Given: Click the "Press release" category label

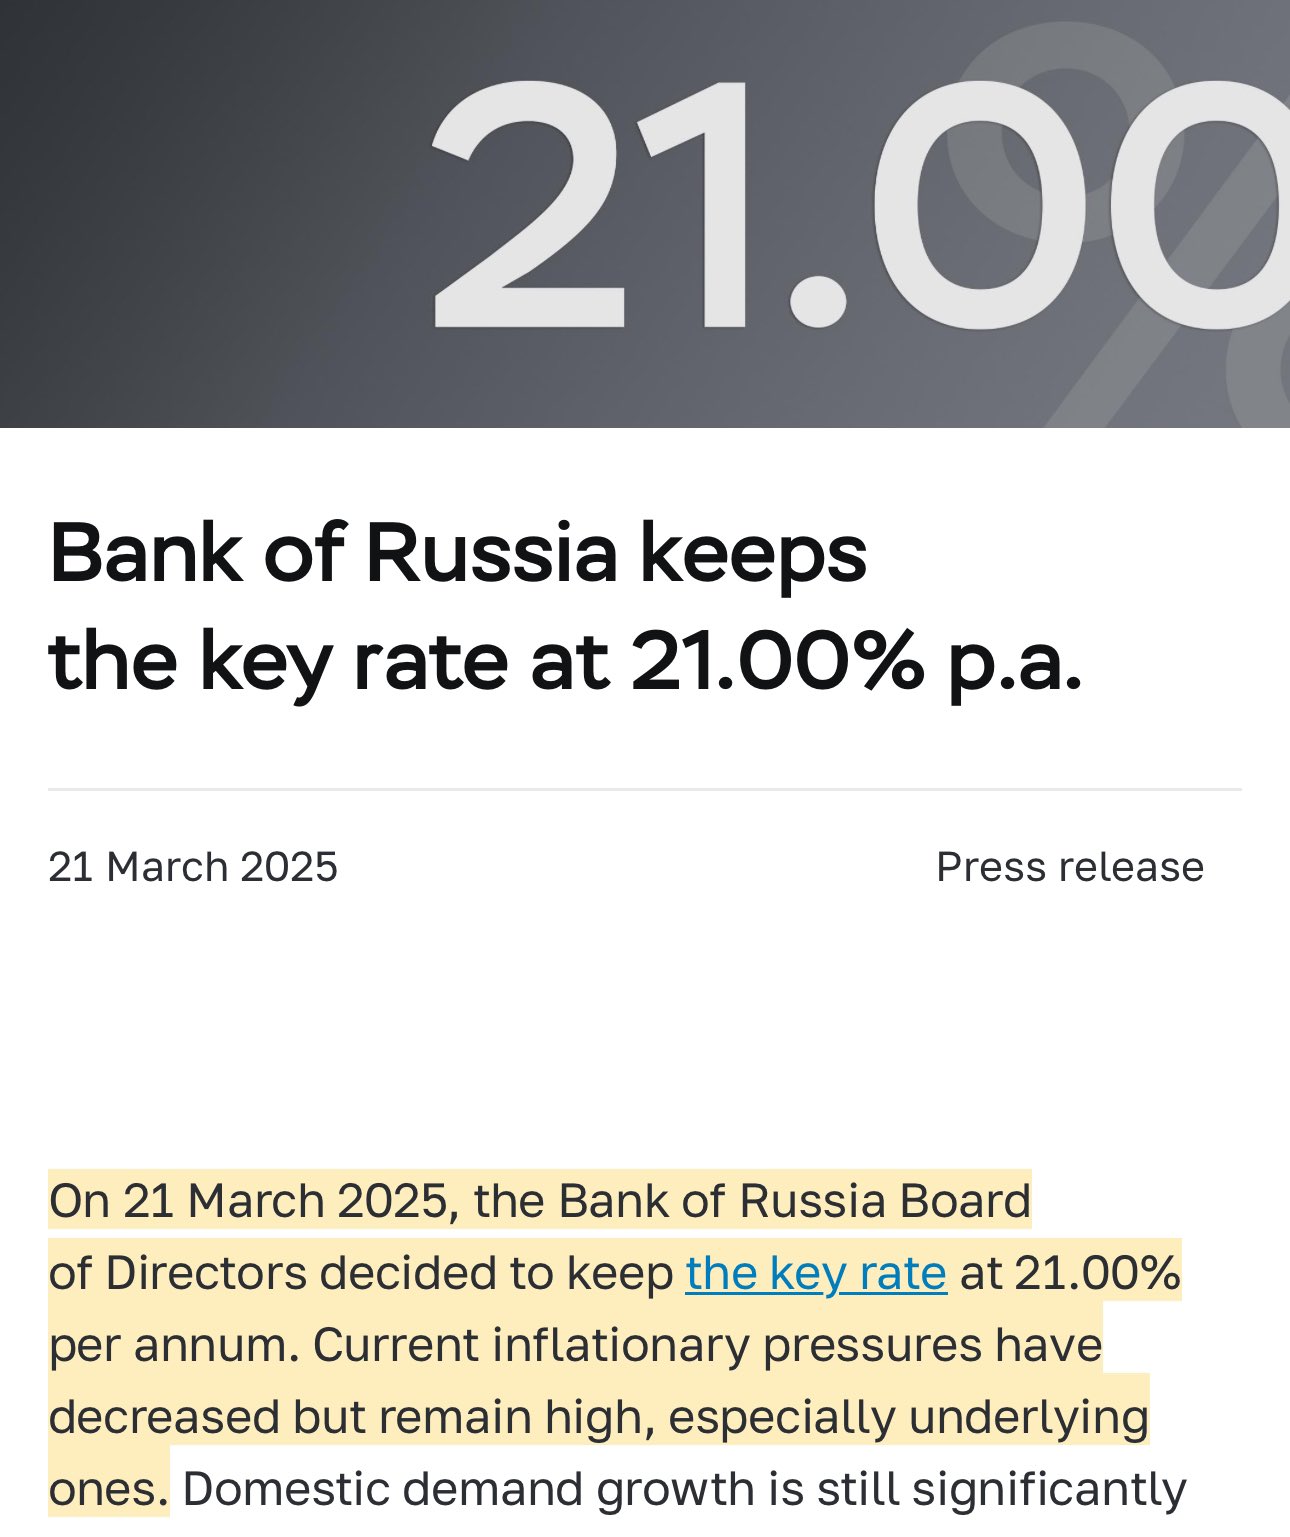Looking at the screenshot, I should 1069,867.
